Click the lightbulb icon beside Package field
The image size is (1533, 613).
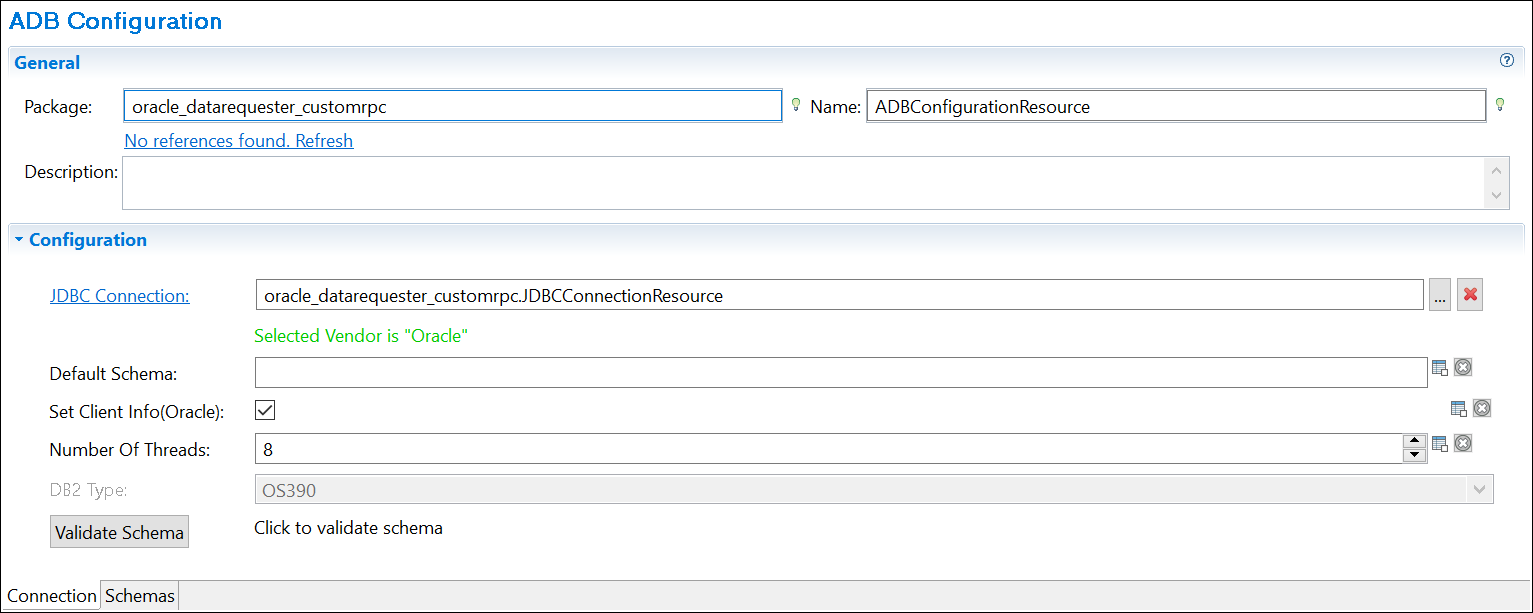click(796, 105)
